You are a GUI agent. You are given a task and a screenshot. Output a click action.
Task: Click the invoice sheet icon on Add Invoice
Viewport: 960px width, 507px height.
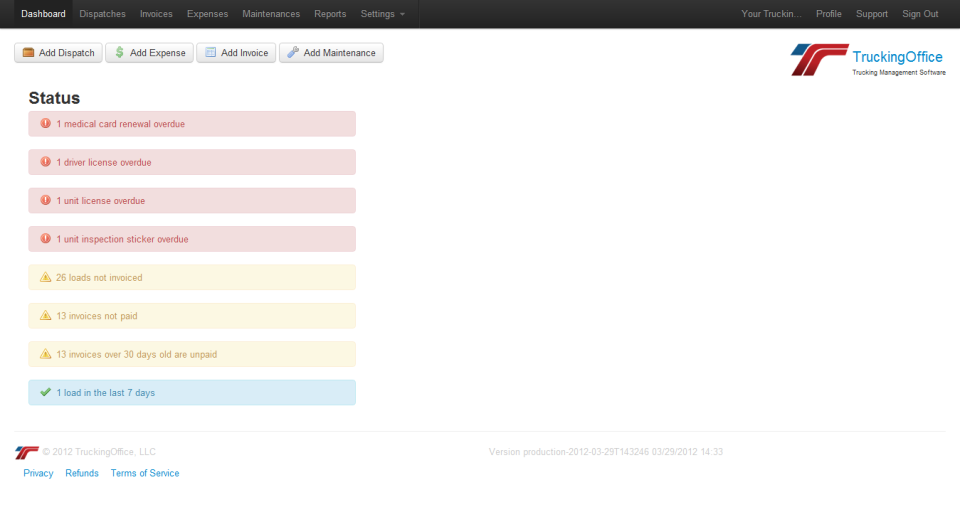click(211, 53)
